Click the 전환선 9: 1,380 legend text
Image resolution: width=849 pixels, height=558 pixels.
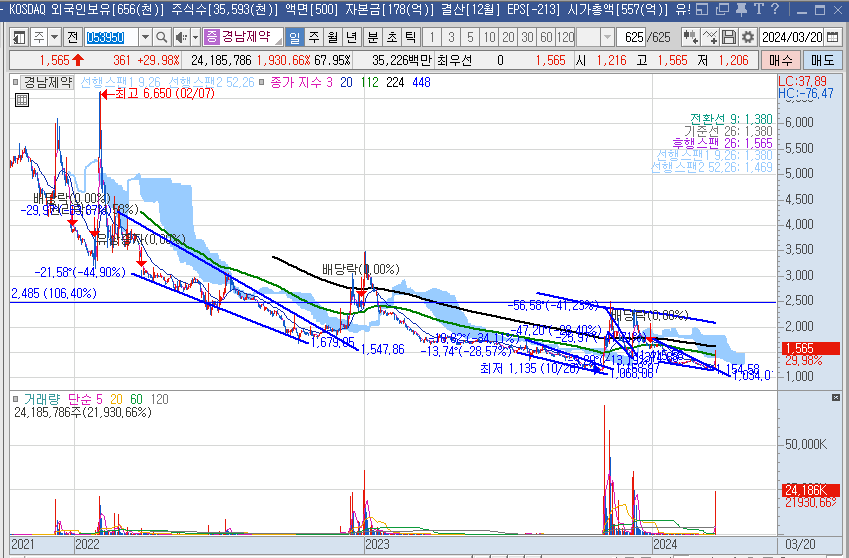(x=732, y=119)
